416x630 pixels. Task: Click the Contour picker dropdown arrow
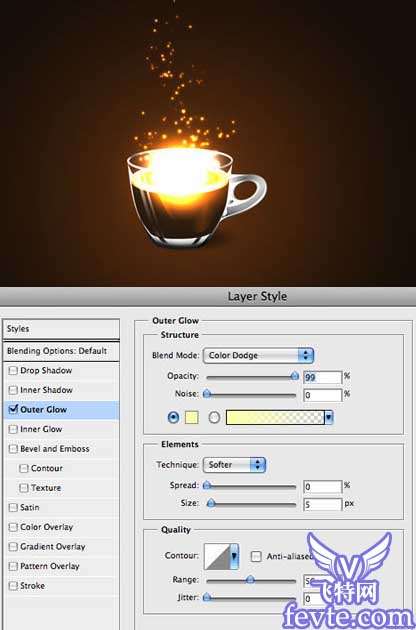(234, 556)
